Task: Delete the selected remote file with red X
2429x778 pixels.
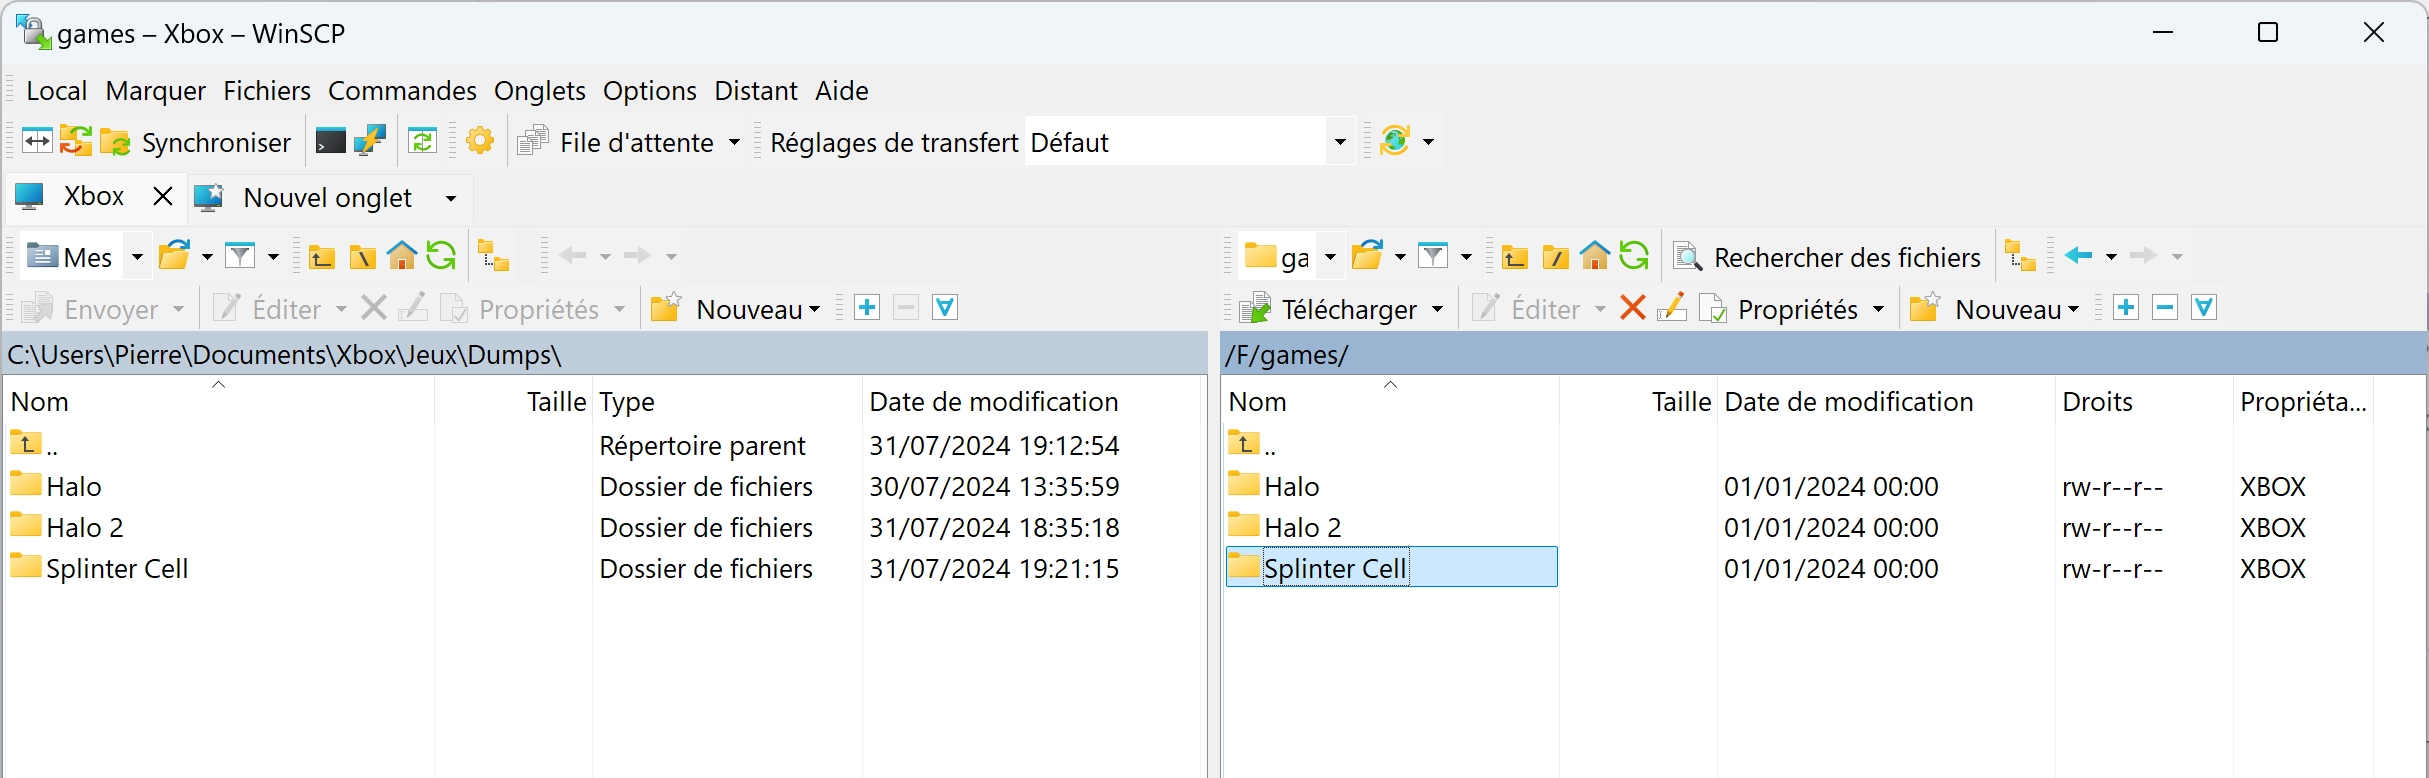Action: (x=1633, y=308)
